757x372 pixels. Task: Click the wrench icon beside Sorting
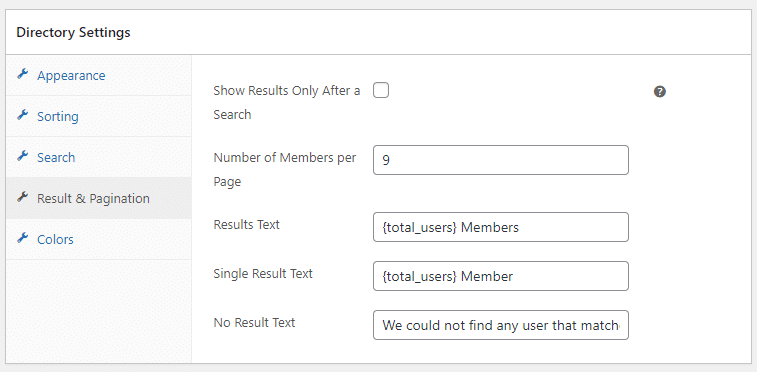22,115
